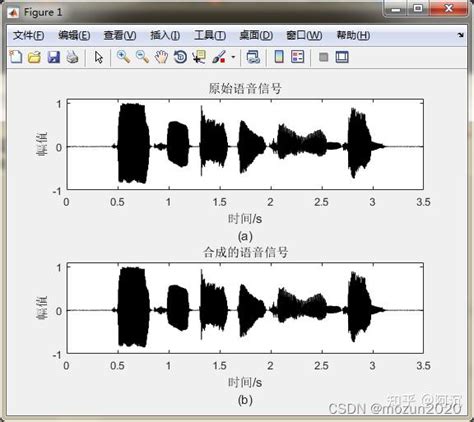Click the title 合成的语音信号
Viewport: 474px width, 422px height.
click(x=245, y=252)
